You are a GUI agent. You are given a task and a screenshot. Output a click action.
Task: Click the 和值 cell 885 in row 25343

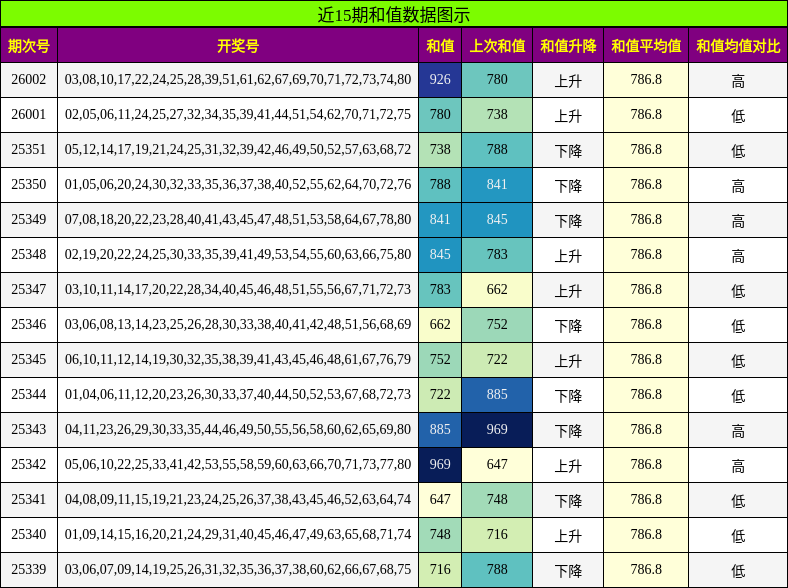pyautogui.click(x=440, y=430)
